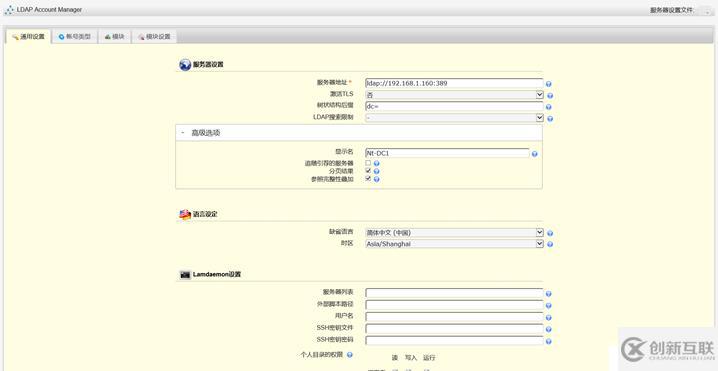718x371 pixels.
Task: Open help for the LDAP搜索限制 setting
Action: point(550,119)
